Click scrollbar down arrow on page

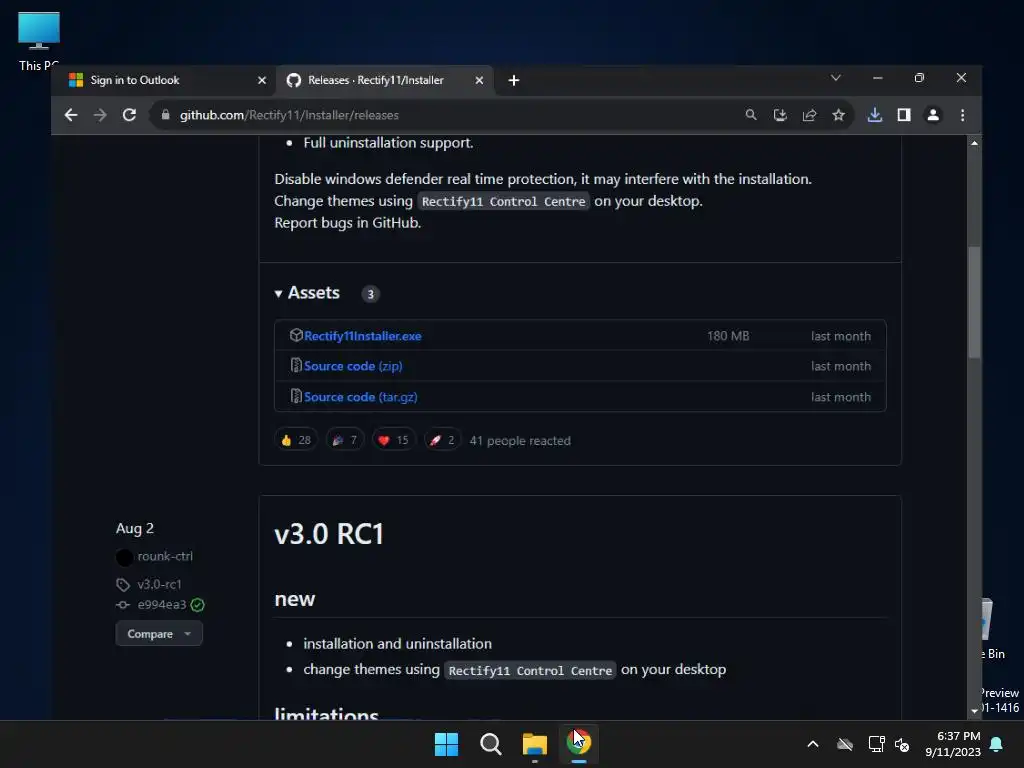click(974, 711)
